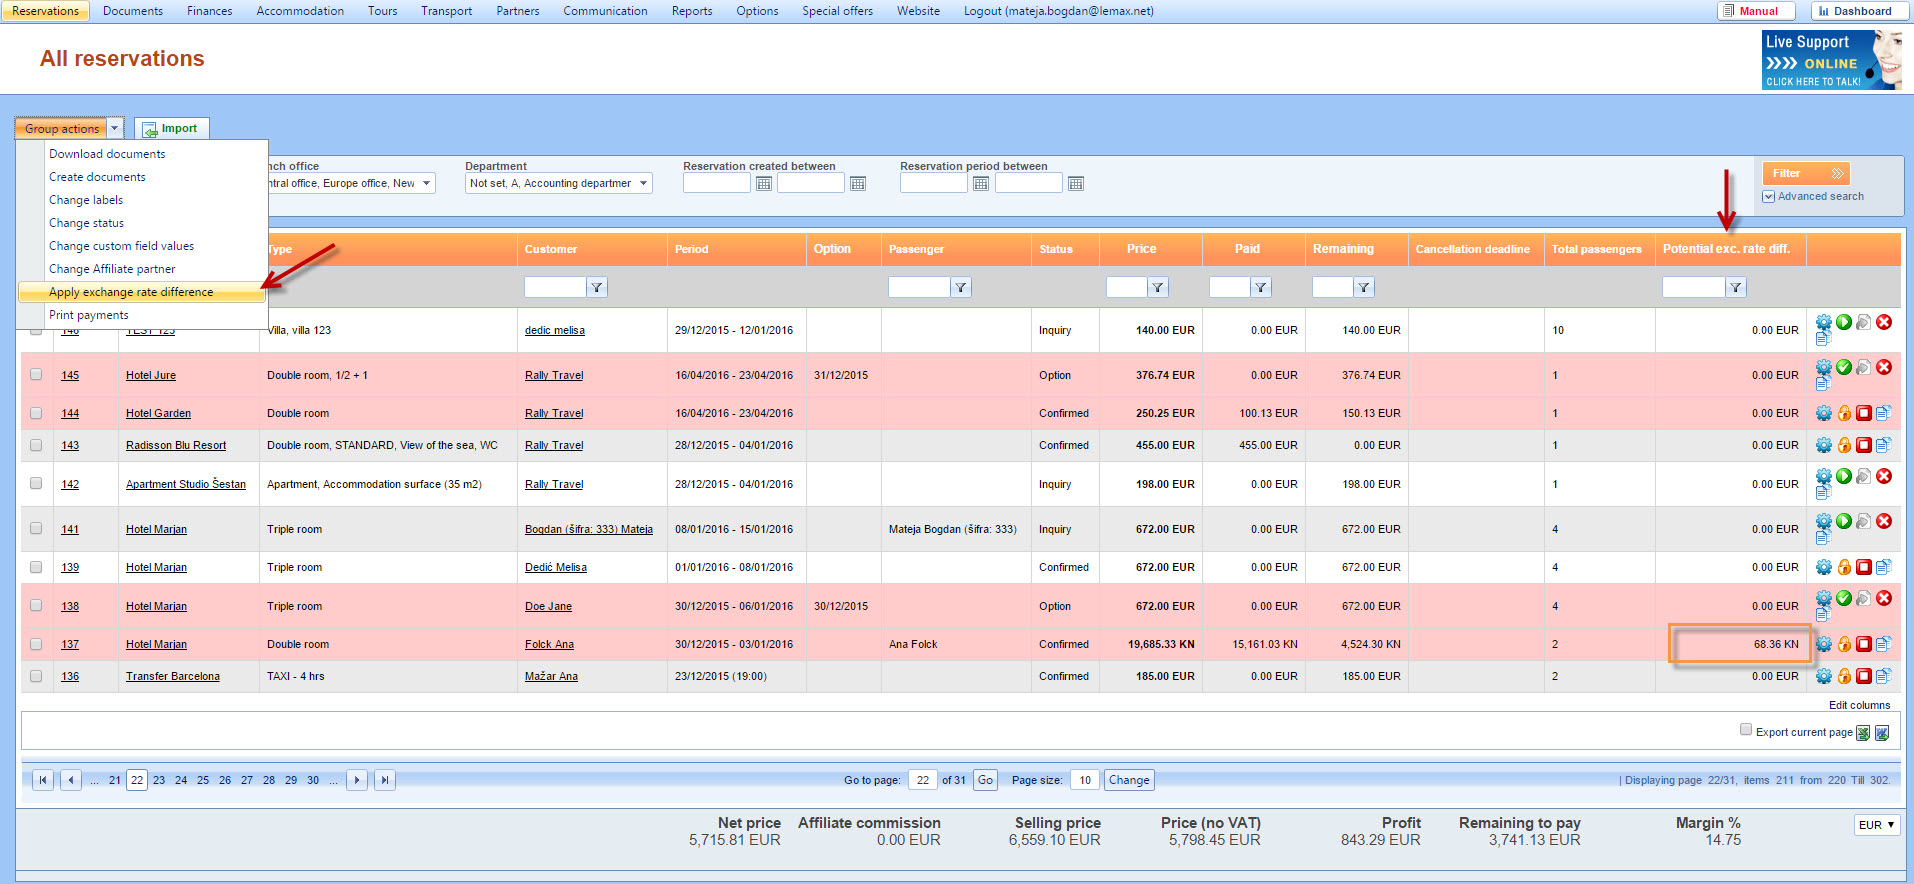Viewport: 1914px width, 884px height.
Task: Click the Import button
Action: click(172, 128)
